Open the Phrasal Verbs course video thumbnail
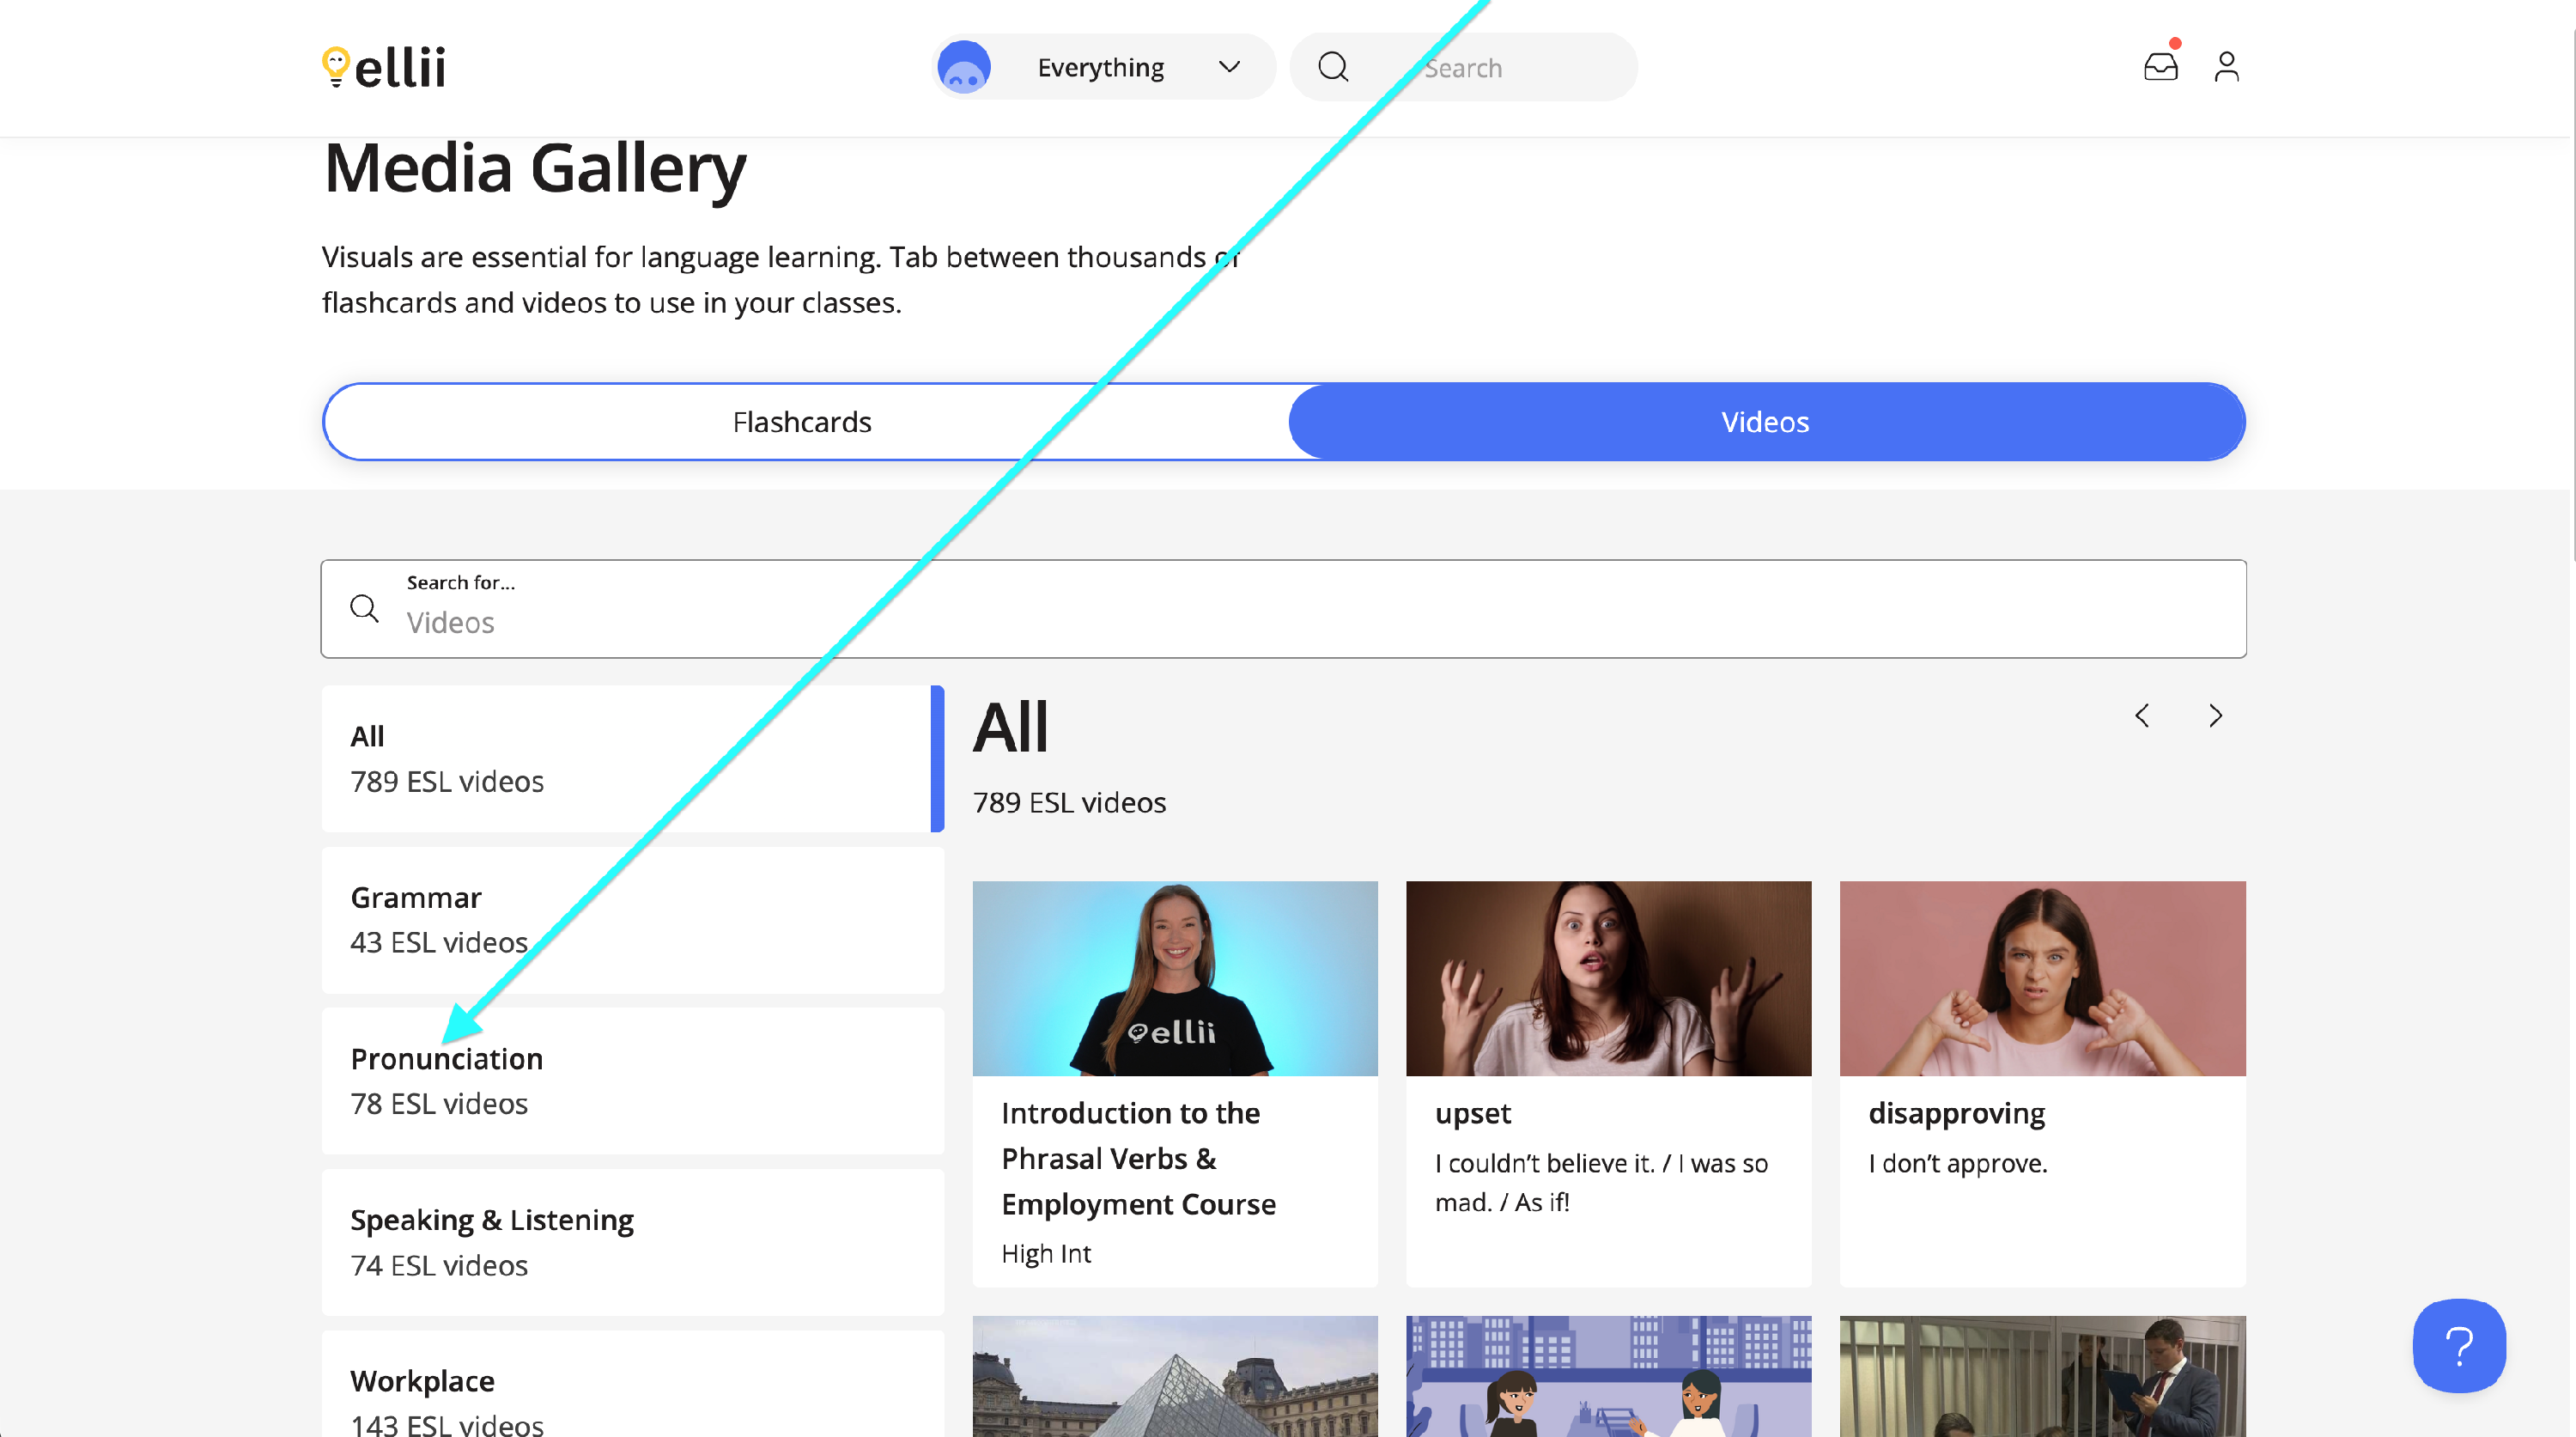This screenshot has height=1437, width=2576. pyautogui.click(x=1174, y=978)
